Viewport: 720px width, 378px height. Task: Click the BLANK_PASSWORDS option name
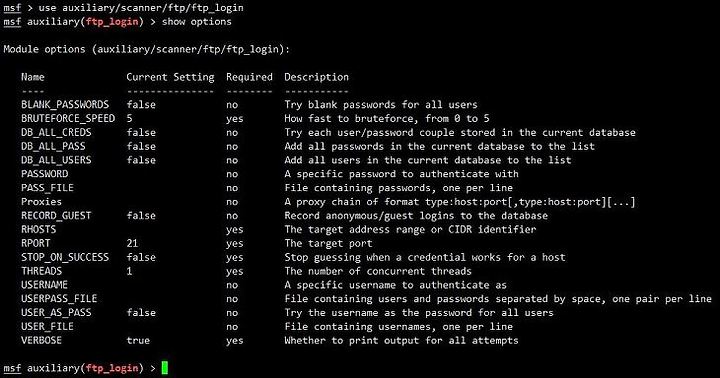pyautogui.click(x=65, y=105)
